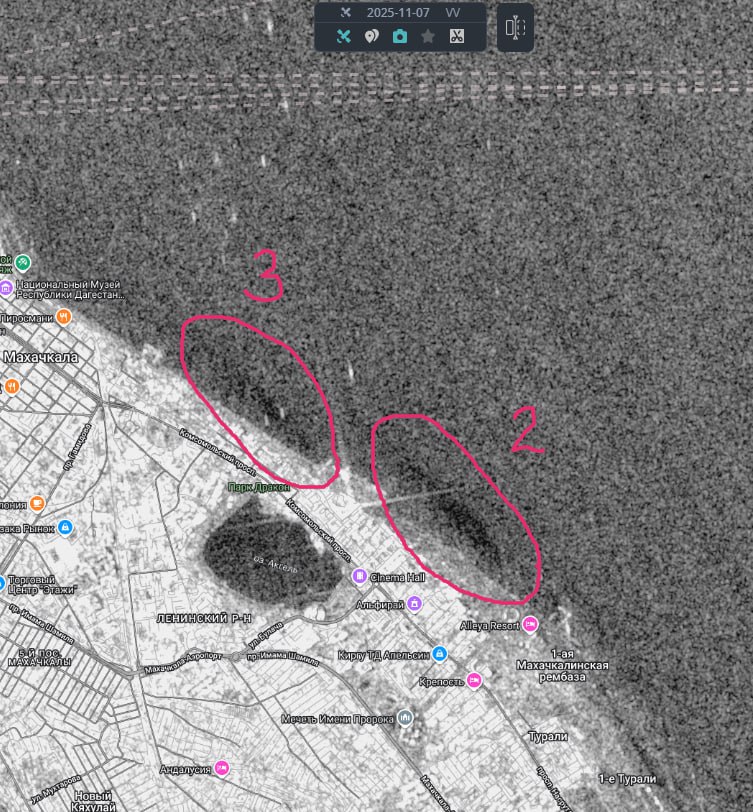This screenshot has height=812, width=753.
Task: Select the Мечеть Имени Пророка landmark icon
Action: point(404,717)
